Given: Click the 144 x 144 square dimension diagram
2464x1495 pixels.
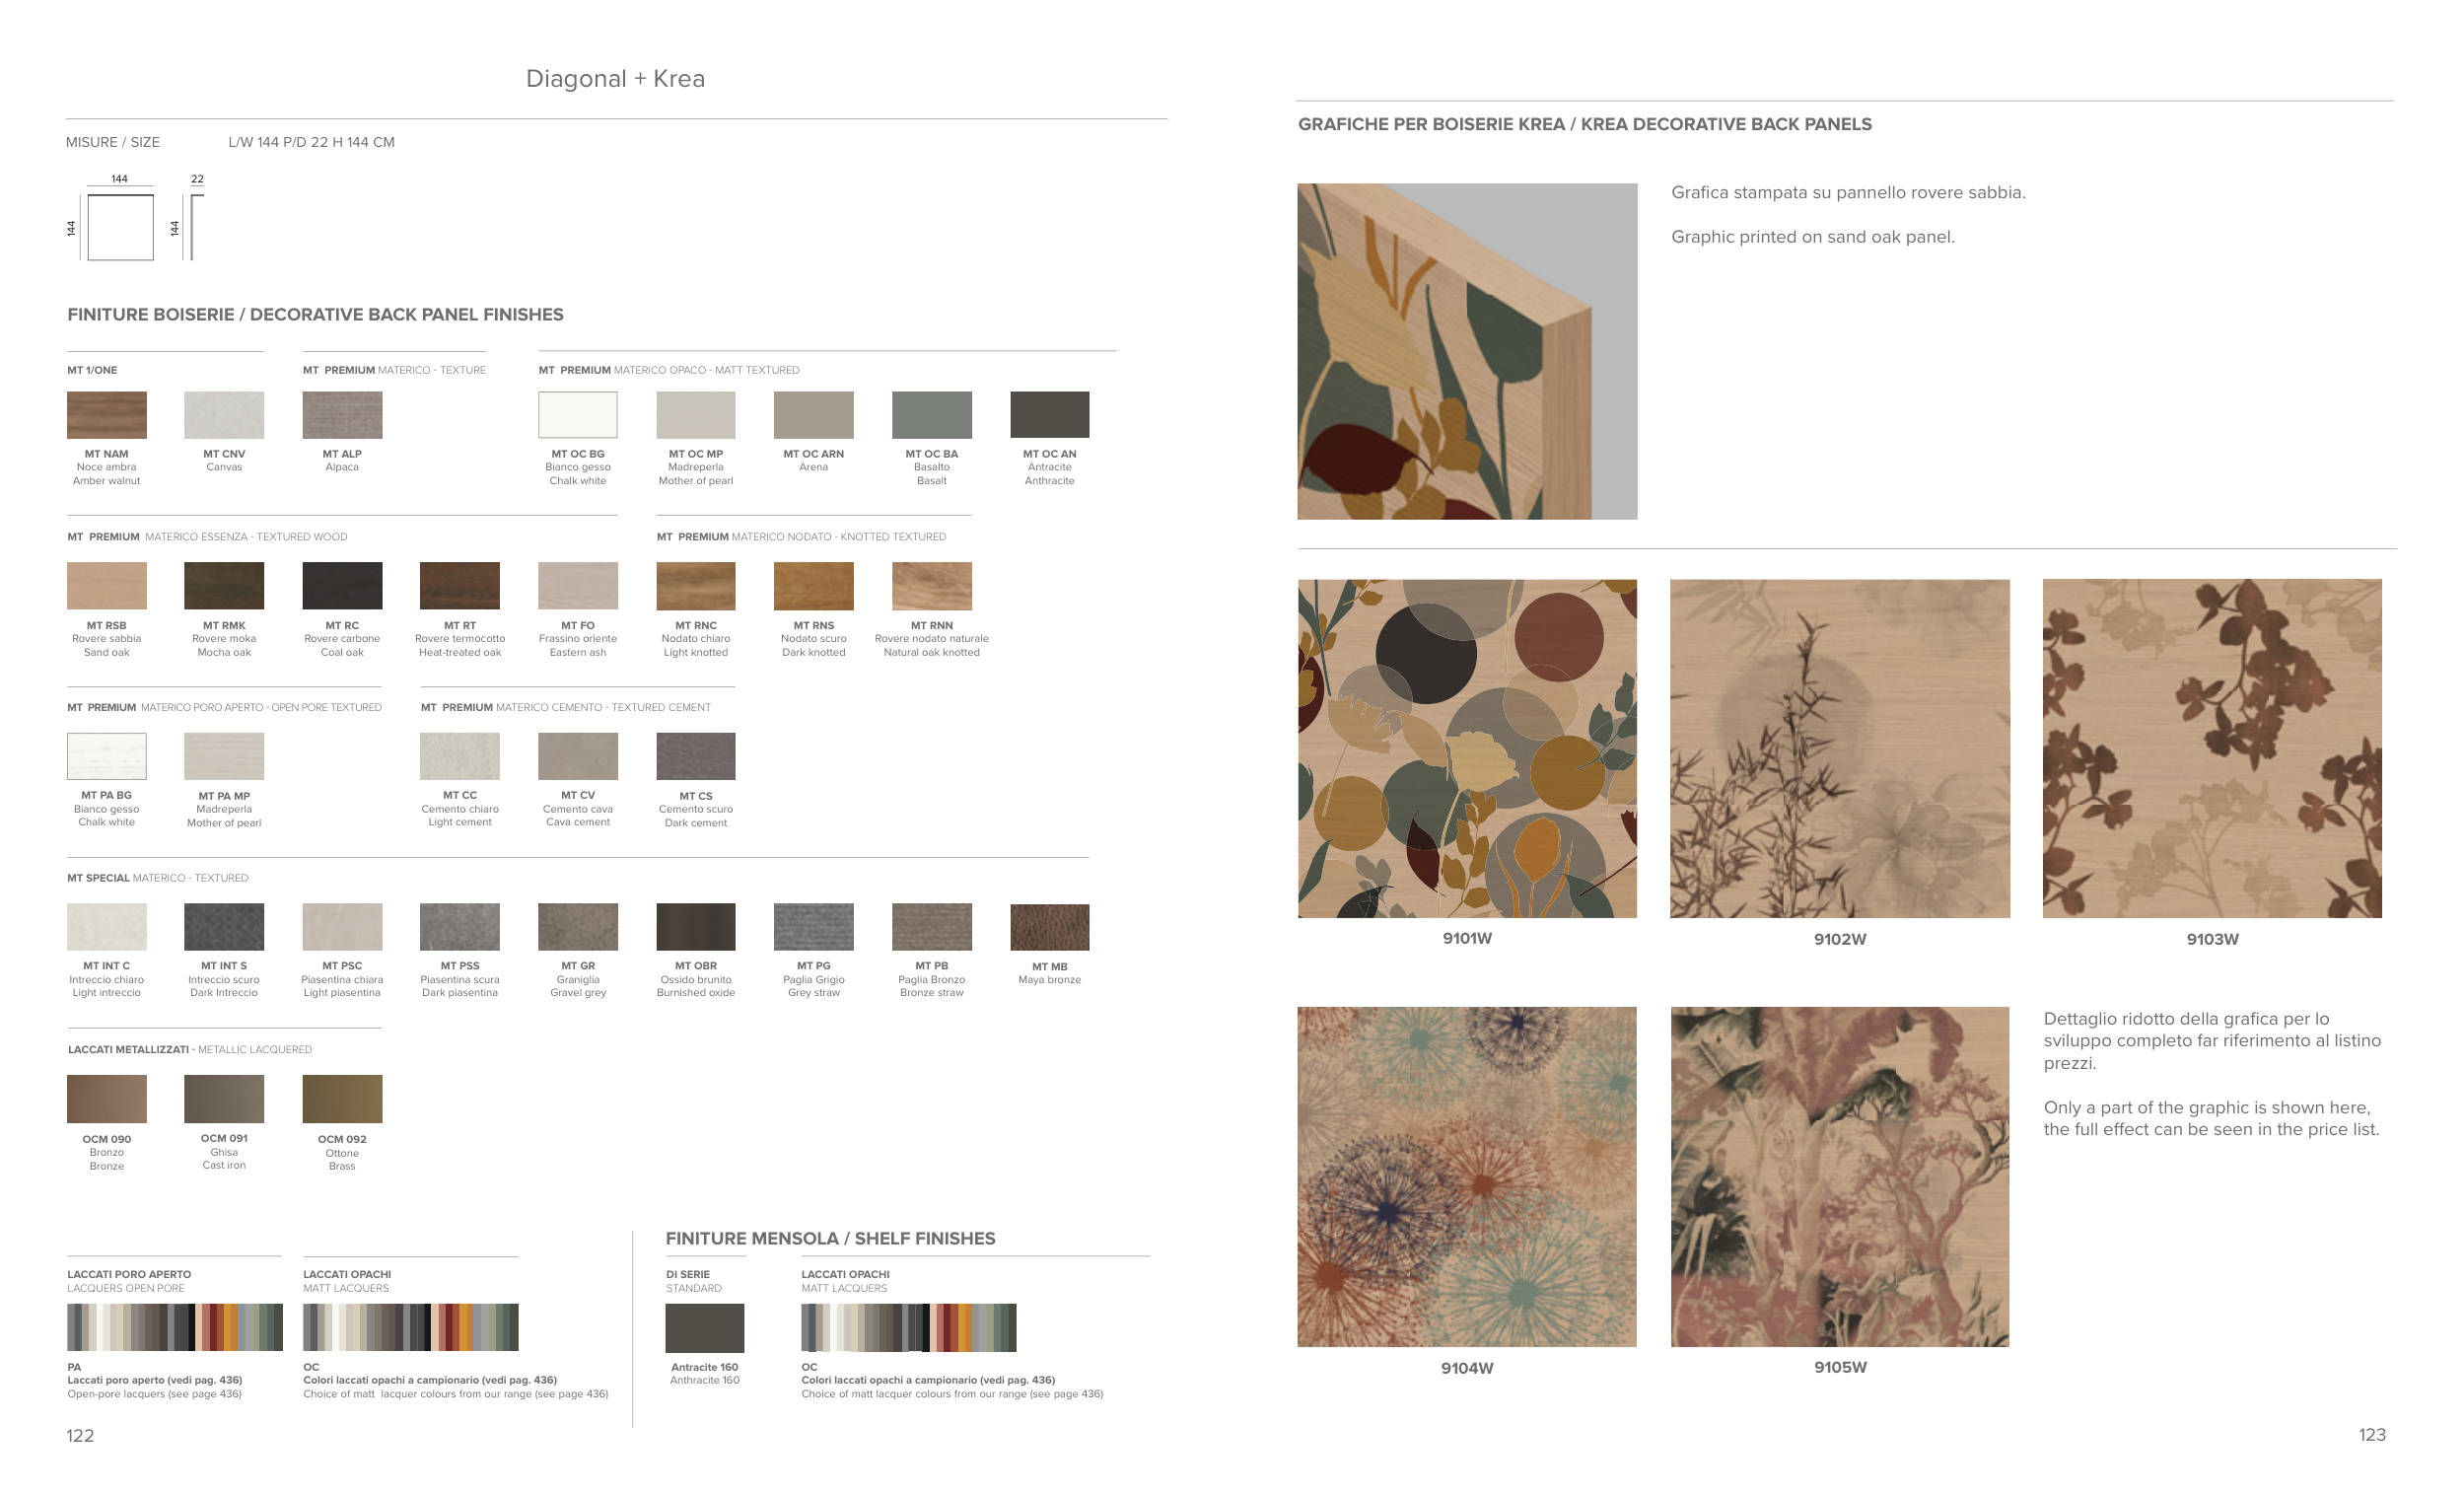Looking at the screenshot, I should pos(120,228).
